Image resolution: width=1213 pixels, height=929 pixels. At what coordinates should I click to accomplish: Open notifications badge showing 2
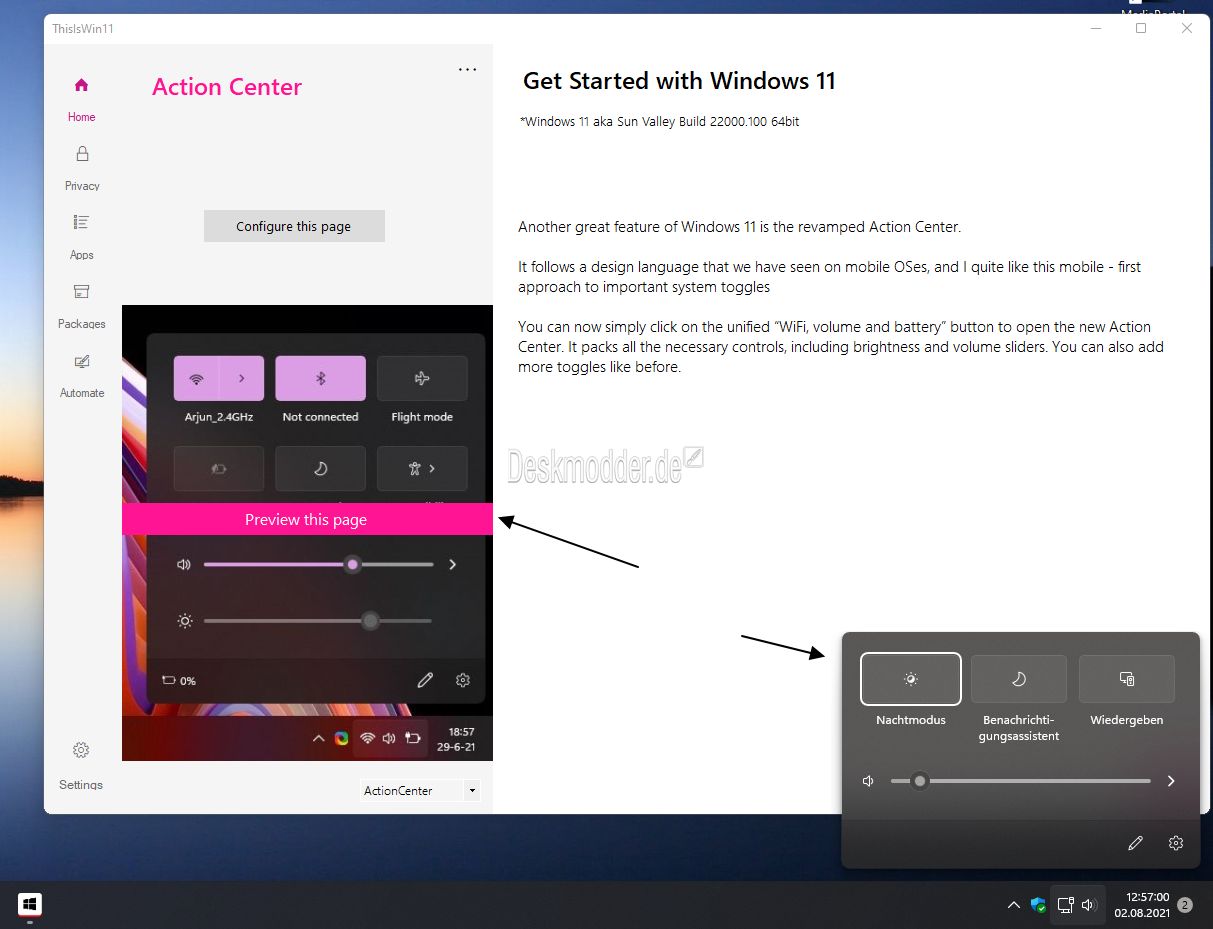click(x=1185, y=905)
